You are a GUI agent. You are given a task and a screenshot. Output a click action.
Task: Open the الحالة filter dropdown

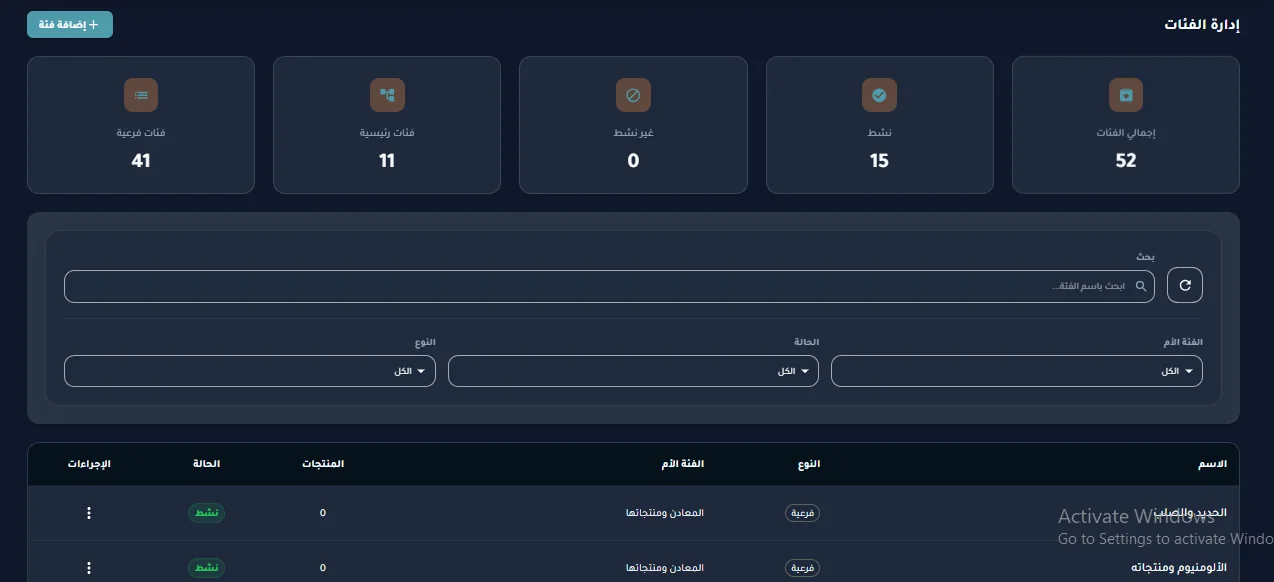coord(633,371)
